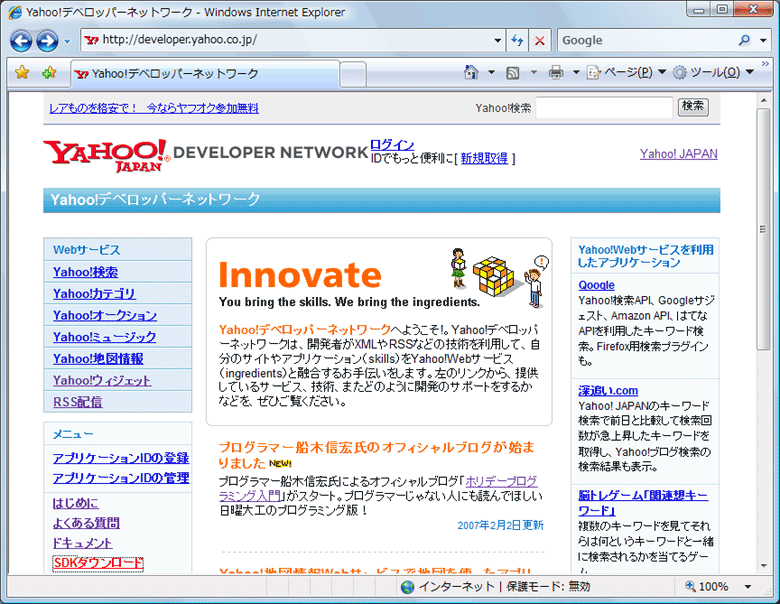This screenshot has height=604, width=780.
Task: Open the Yahoo!地図情報 link
Action: (x=98, y=359)
